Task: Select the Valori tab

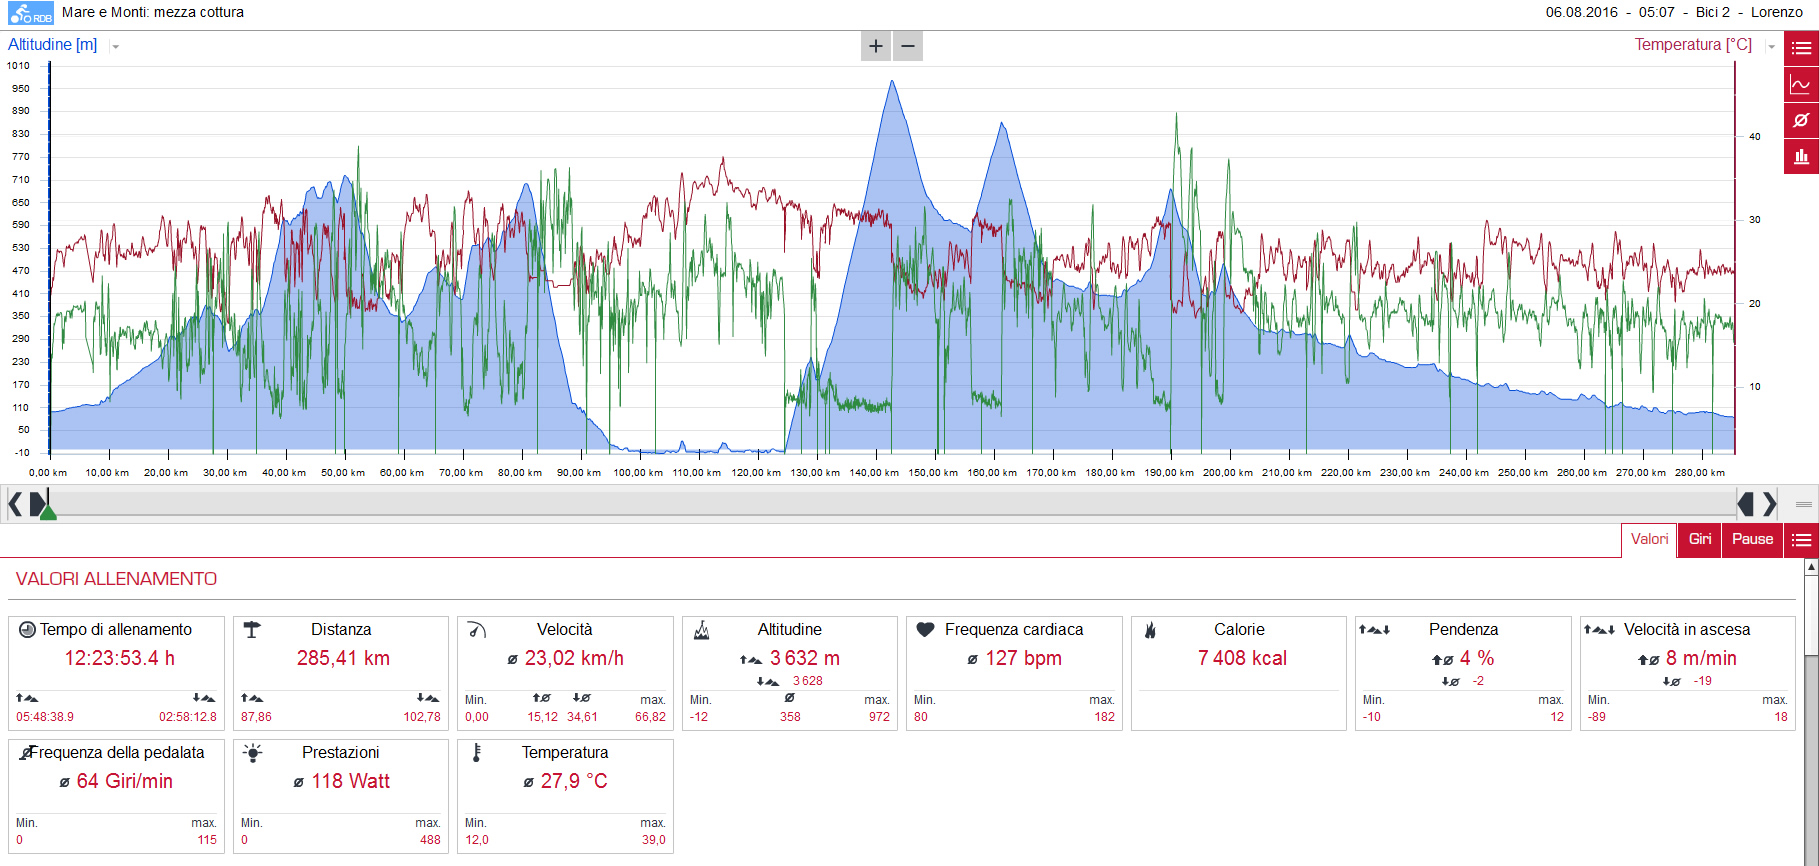Action: coord(1649,539)
